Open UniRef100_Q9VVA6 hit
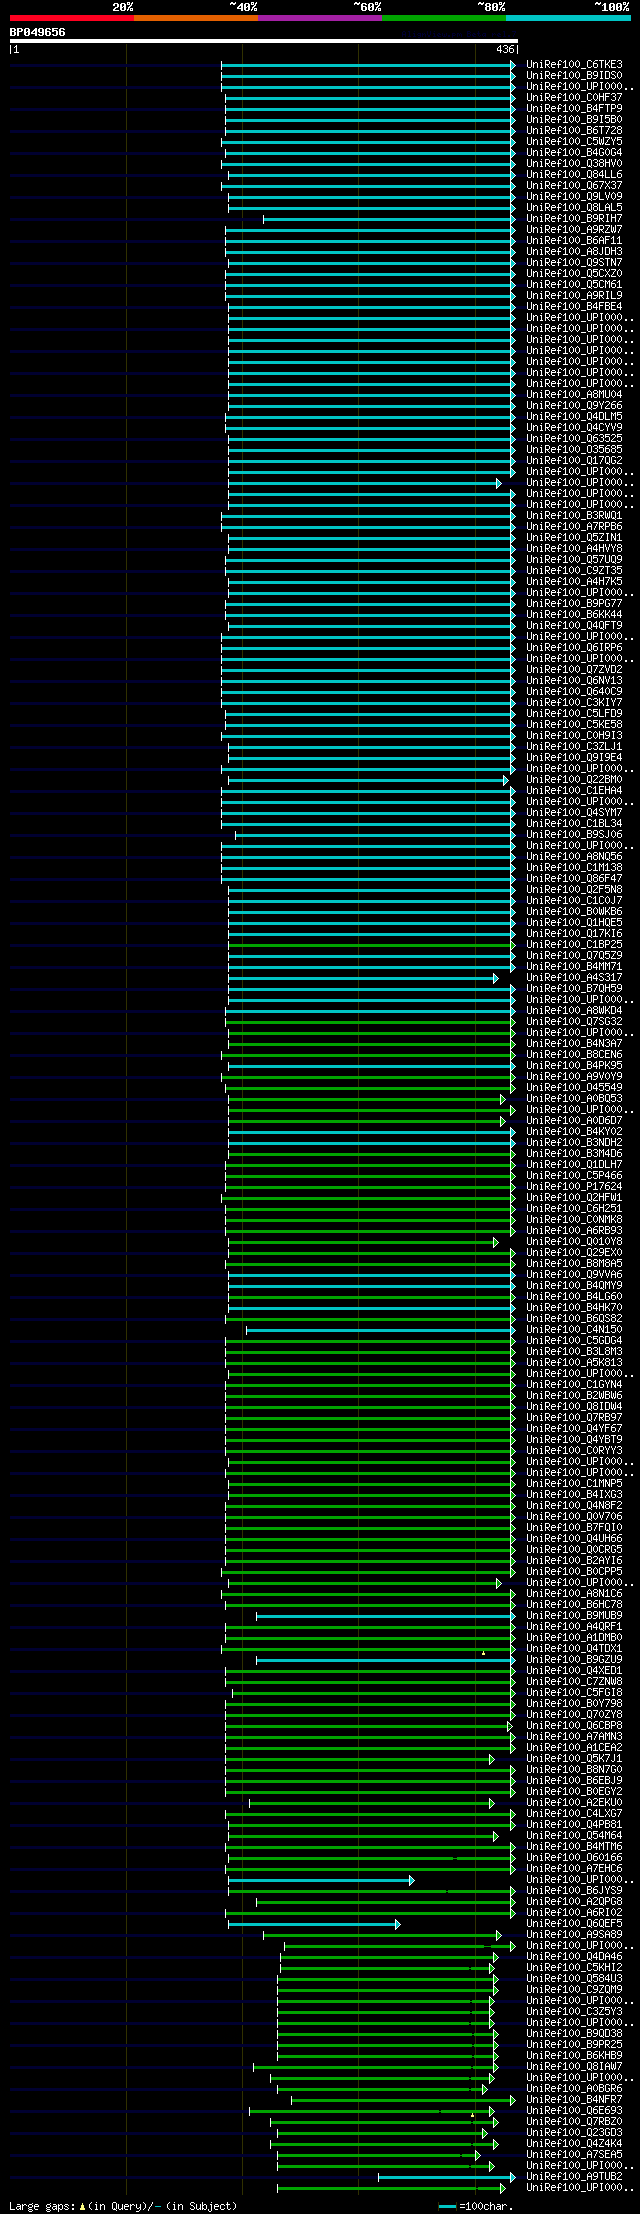This screenshot has height=2214, width=640. coord(574,1275)
